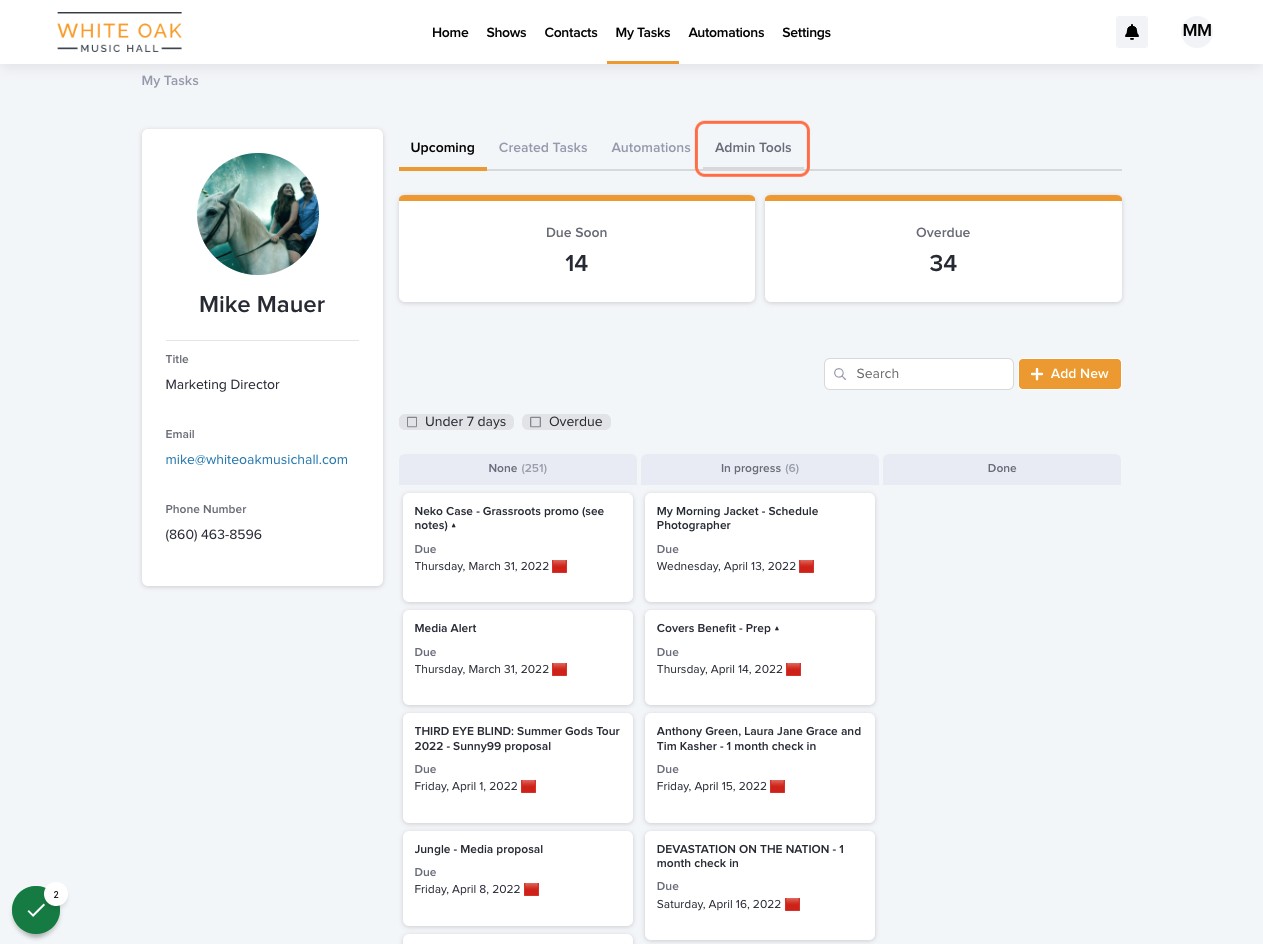
Task: Open Contacts in the navigation bar
Action: click(571, 32)
